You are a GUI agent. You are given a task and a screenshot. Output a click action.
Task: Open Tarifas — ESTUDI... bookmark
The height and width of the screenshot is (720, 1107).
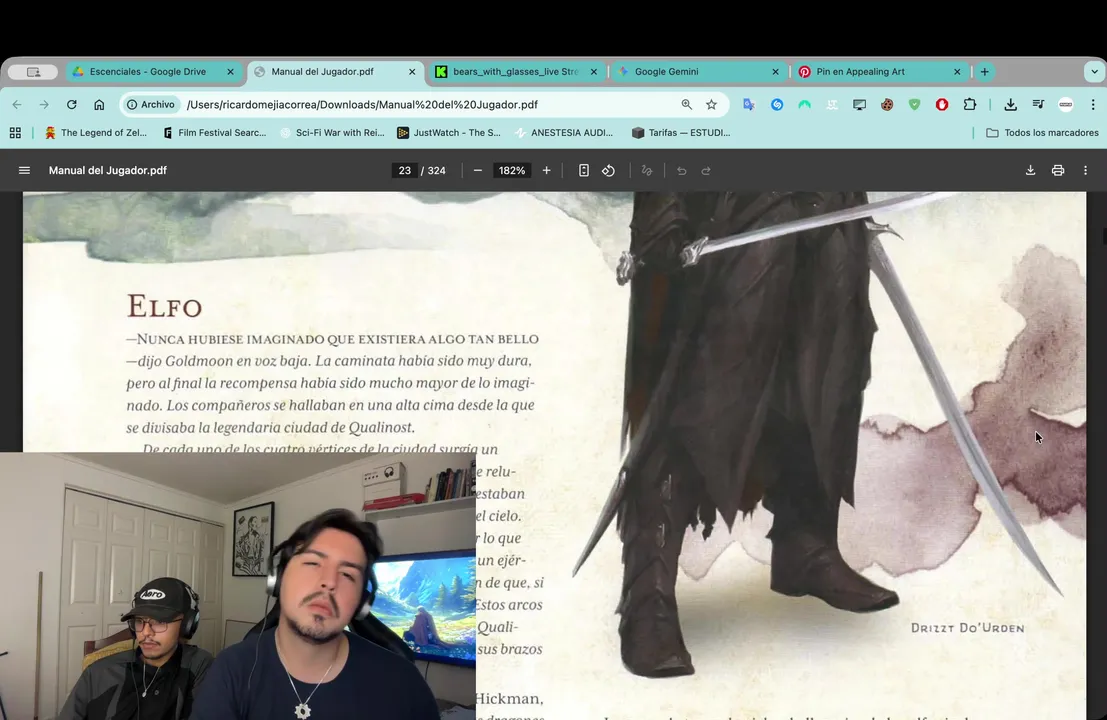[681, 133]
